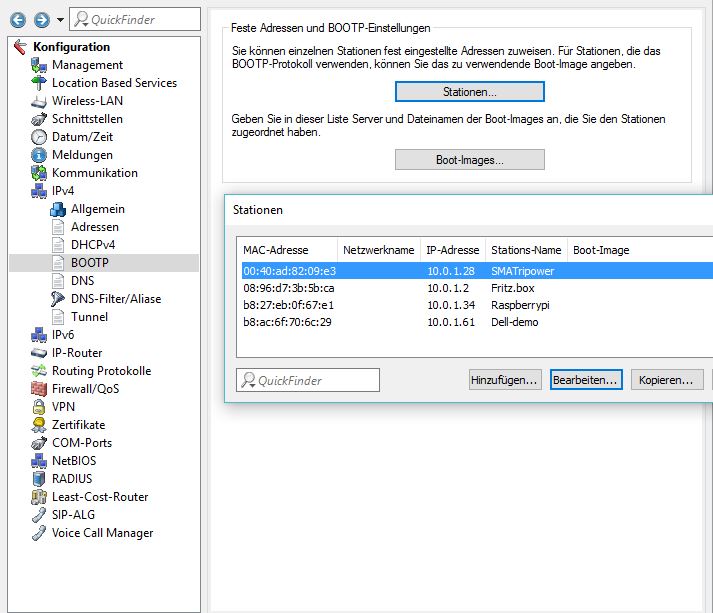Click MAC address b8:ac:6f:70:6c:29
713x613 pixels.
tap(287, 322)
